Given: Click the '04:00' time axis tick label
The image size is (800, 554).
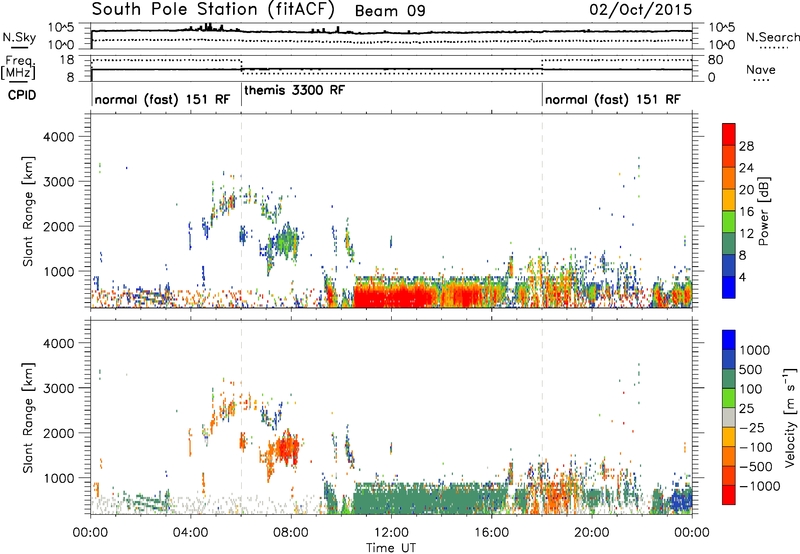Looking at the screenshot, I should [190, 532].
